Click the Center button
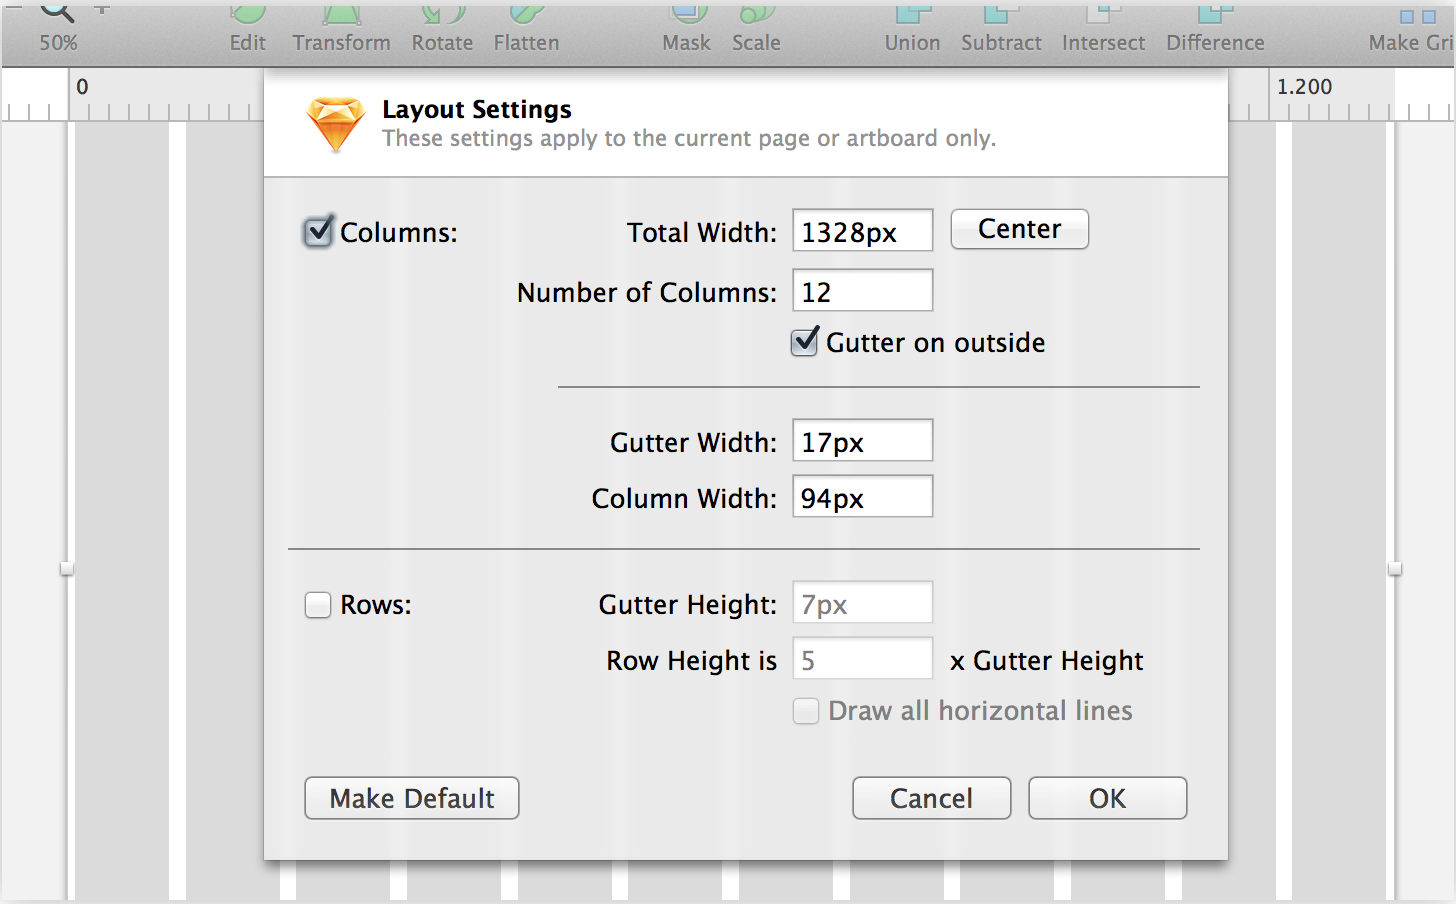The image size is (1456, 904). click(1019, 229)
